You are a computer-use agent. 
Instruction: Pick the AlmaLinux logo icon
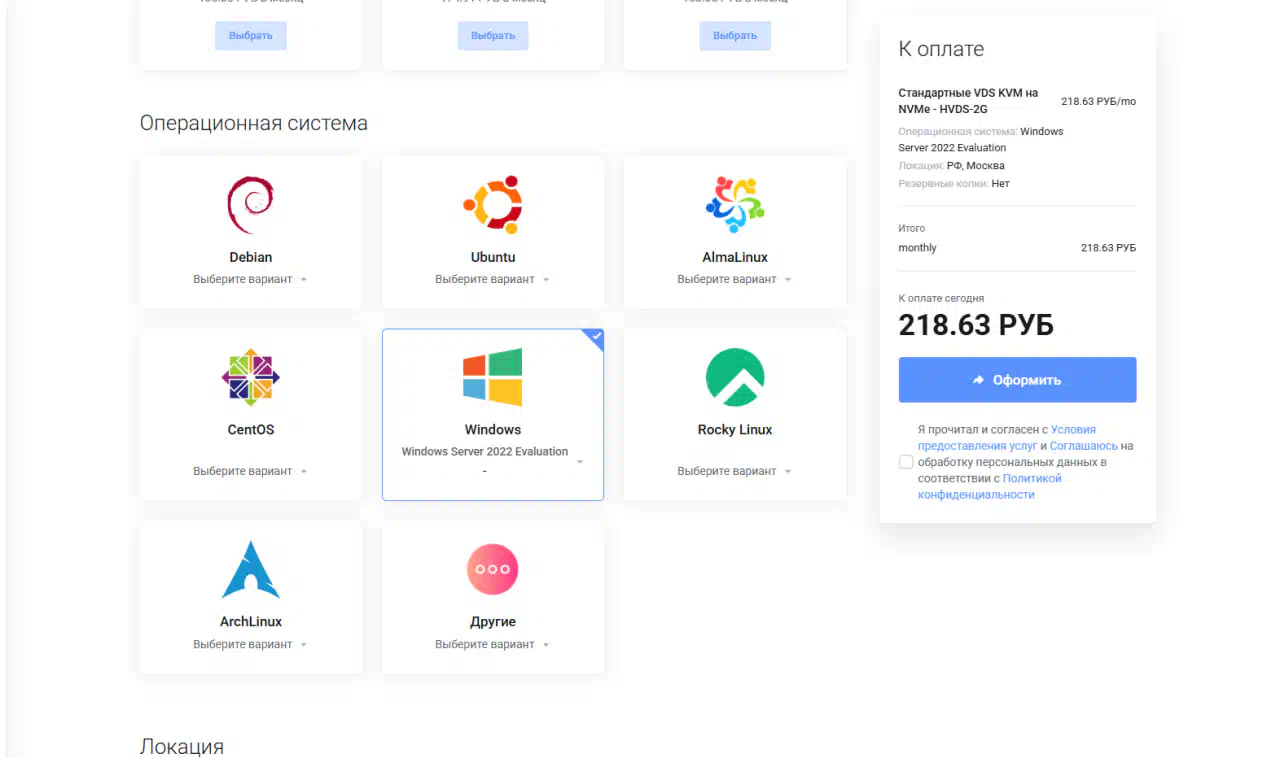tap(735, 204)
